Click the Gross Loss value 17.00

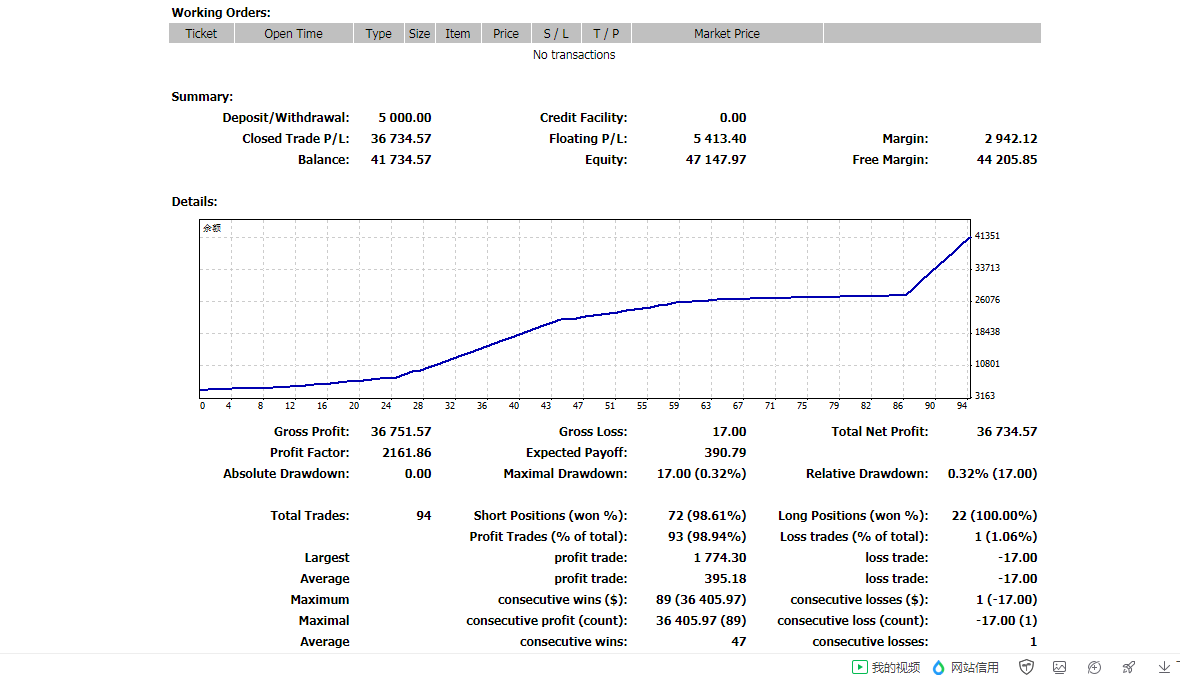click(729, 432)
